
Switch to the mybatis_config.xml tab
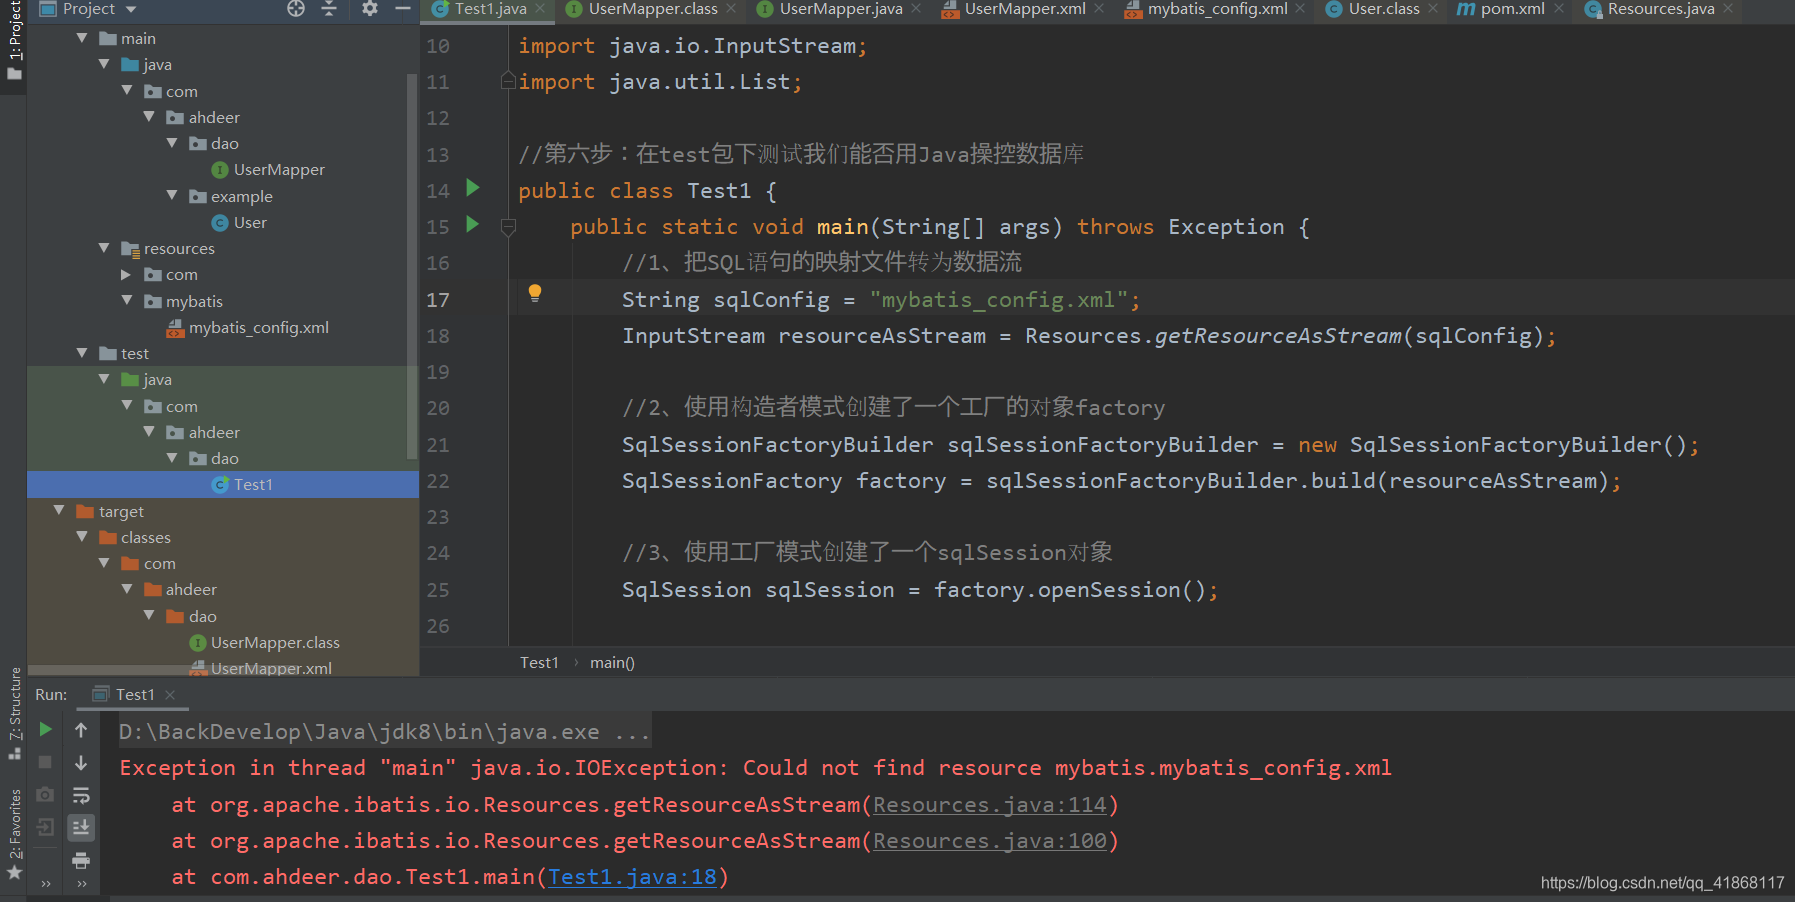click(x=1217, y=9)
